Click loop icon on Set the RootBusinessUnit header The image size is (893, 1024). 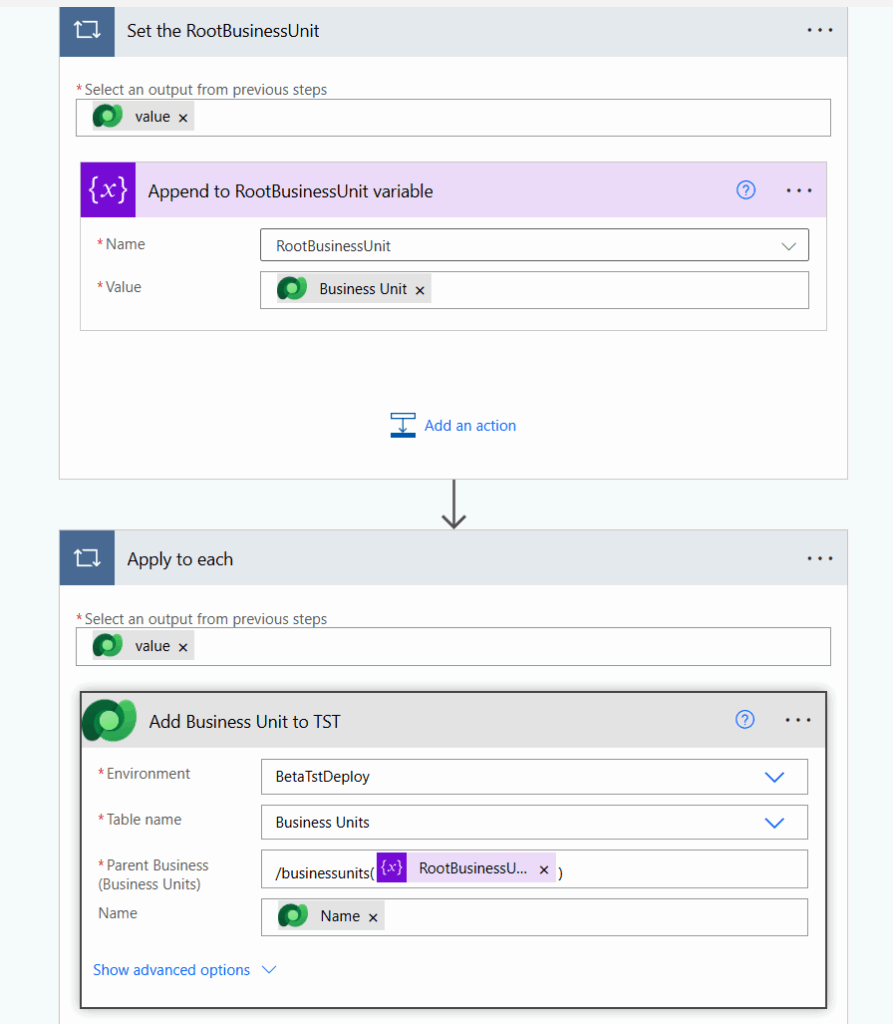[x=87, y=31]
